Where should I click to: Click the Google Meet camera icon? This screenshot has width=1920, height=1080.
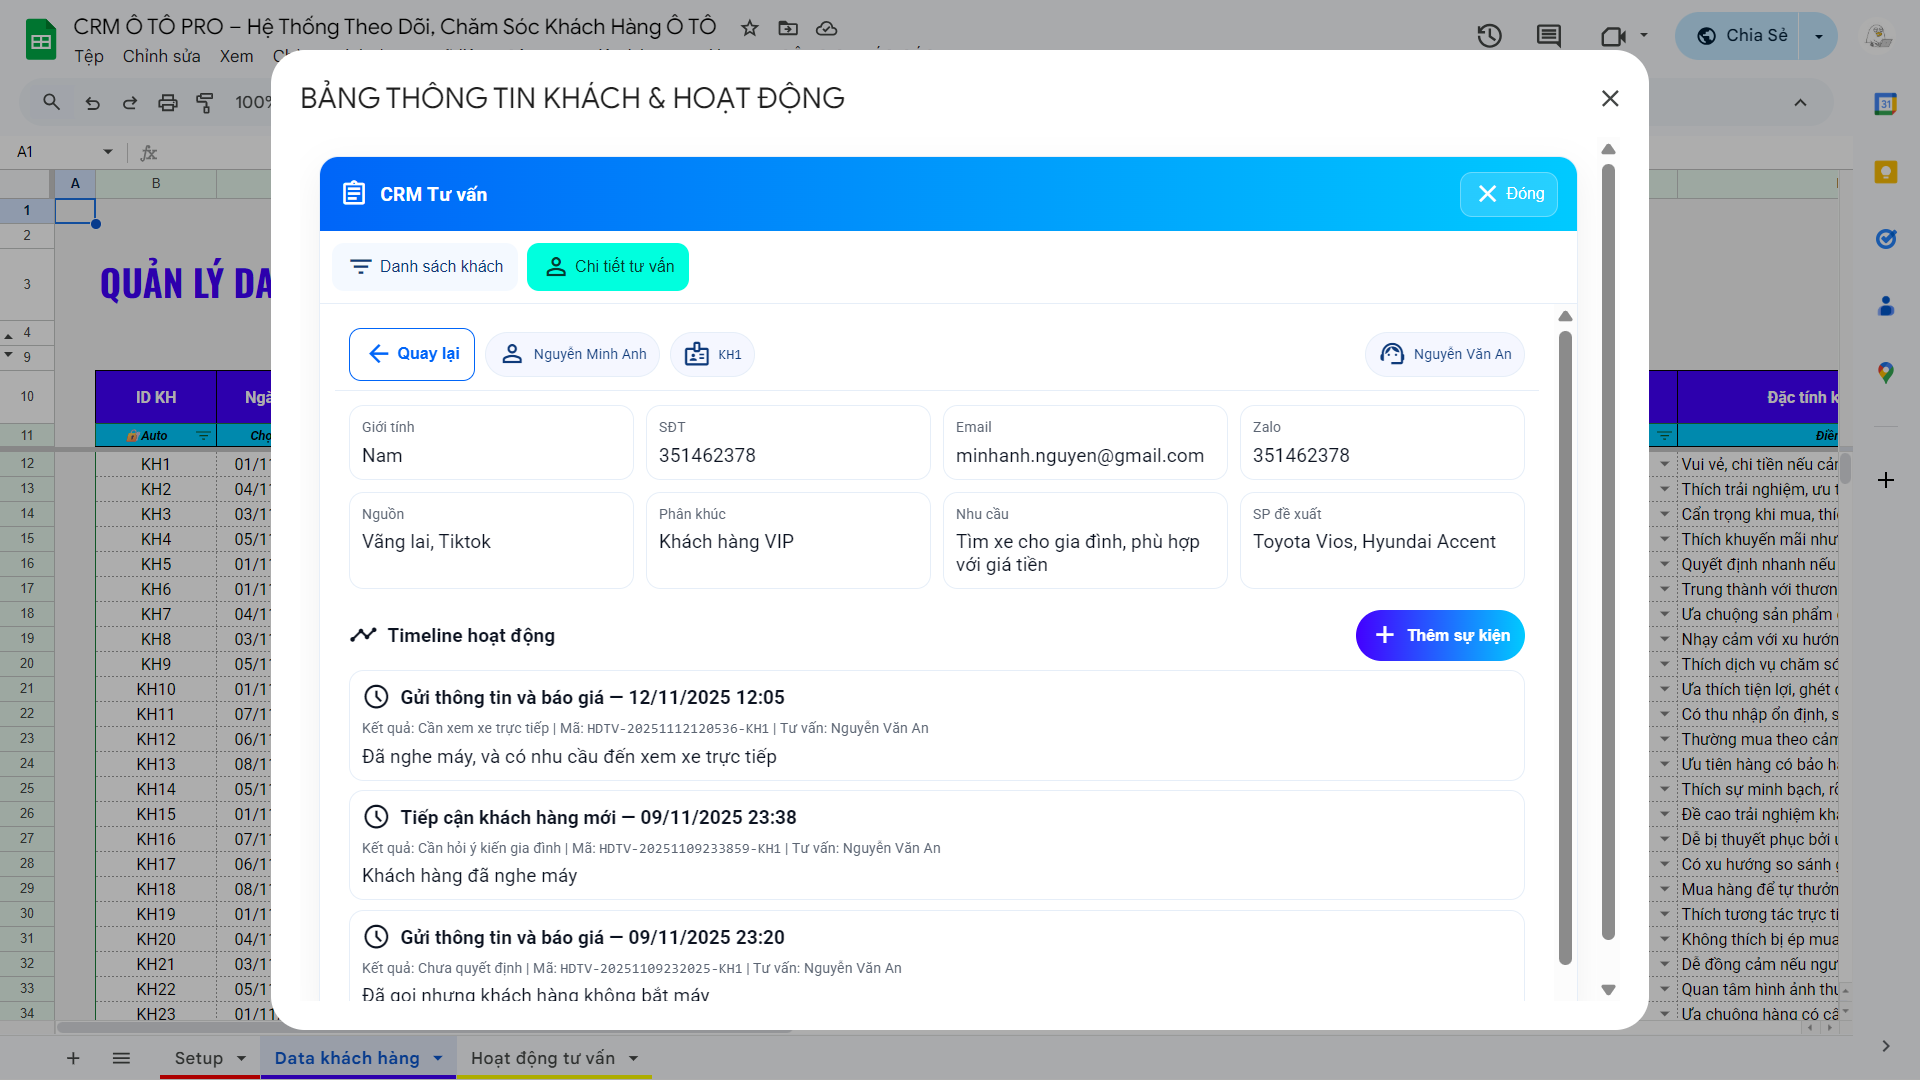tap(1612, 36)
